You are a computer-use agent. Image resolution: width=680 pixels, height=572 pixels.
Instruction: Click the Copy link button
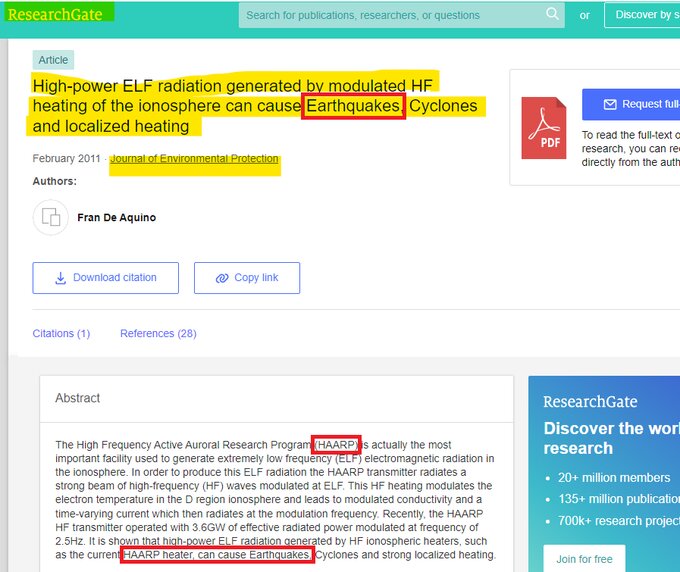[247, 278]
